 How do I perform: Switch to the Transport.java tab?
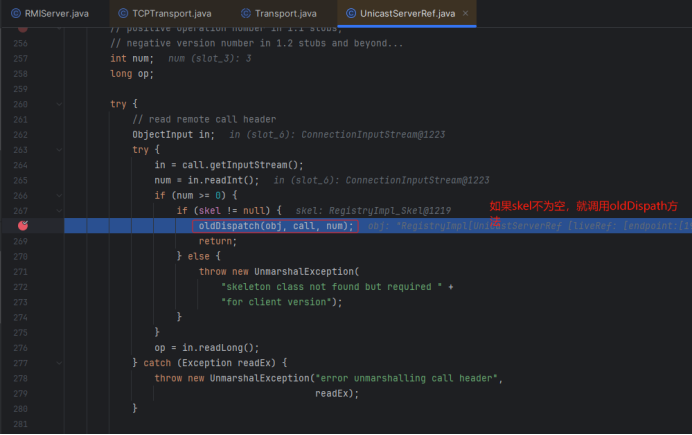[x=286, y=13]
